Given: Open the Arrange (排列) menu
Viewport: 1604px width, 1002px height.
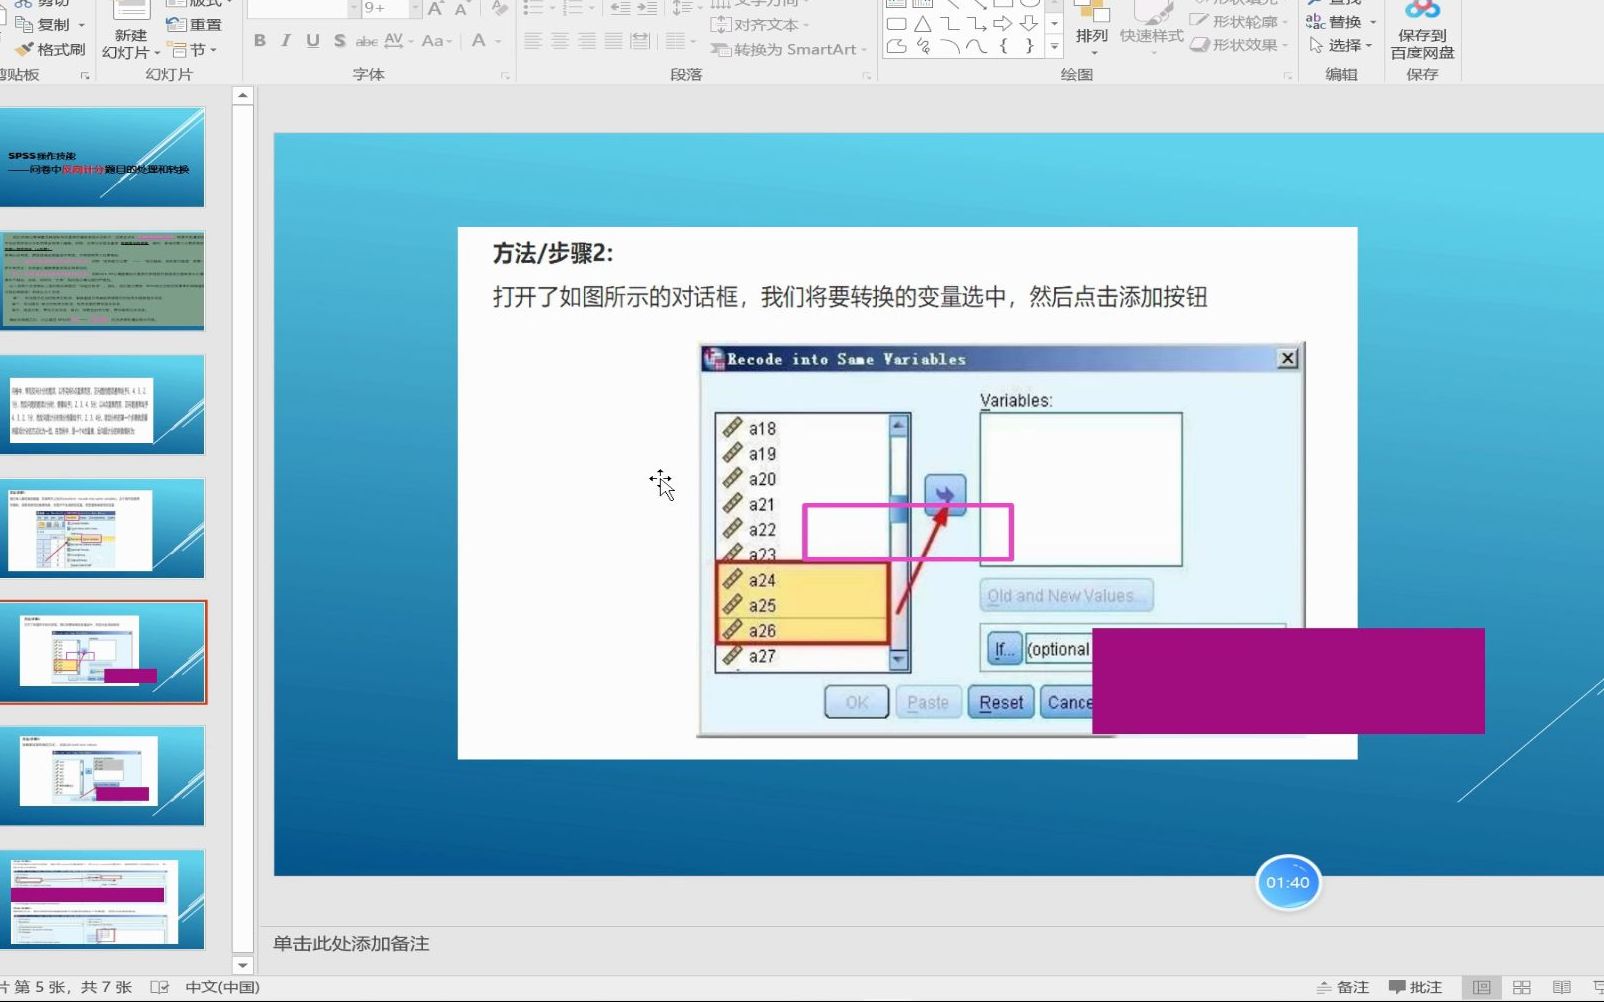Looking at the screenshot, I should (1092, 28).
